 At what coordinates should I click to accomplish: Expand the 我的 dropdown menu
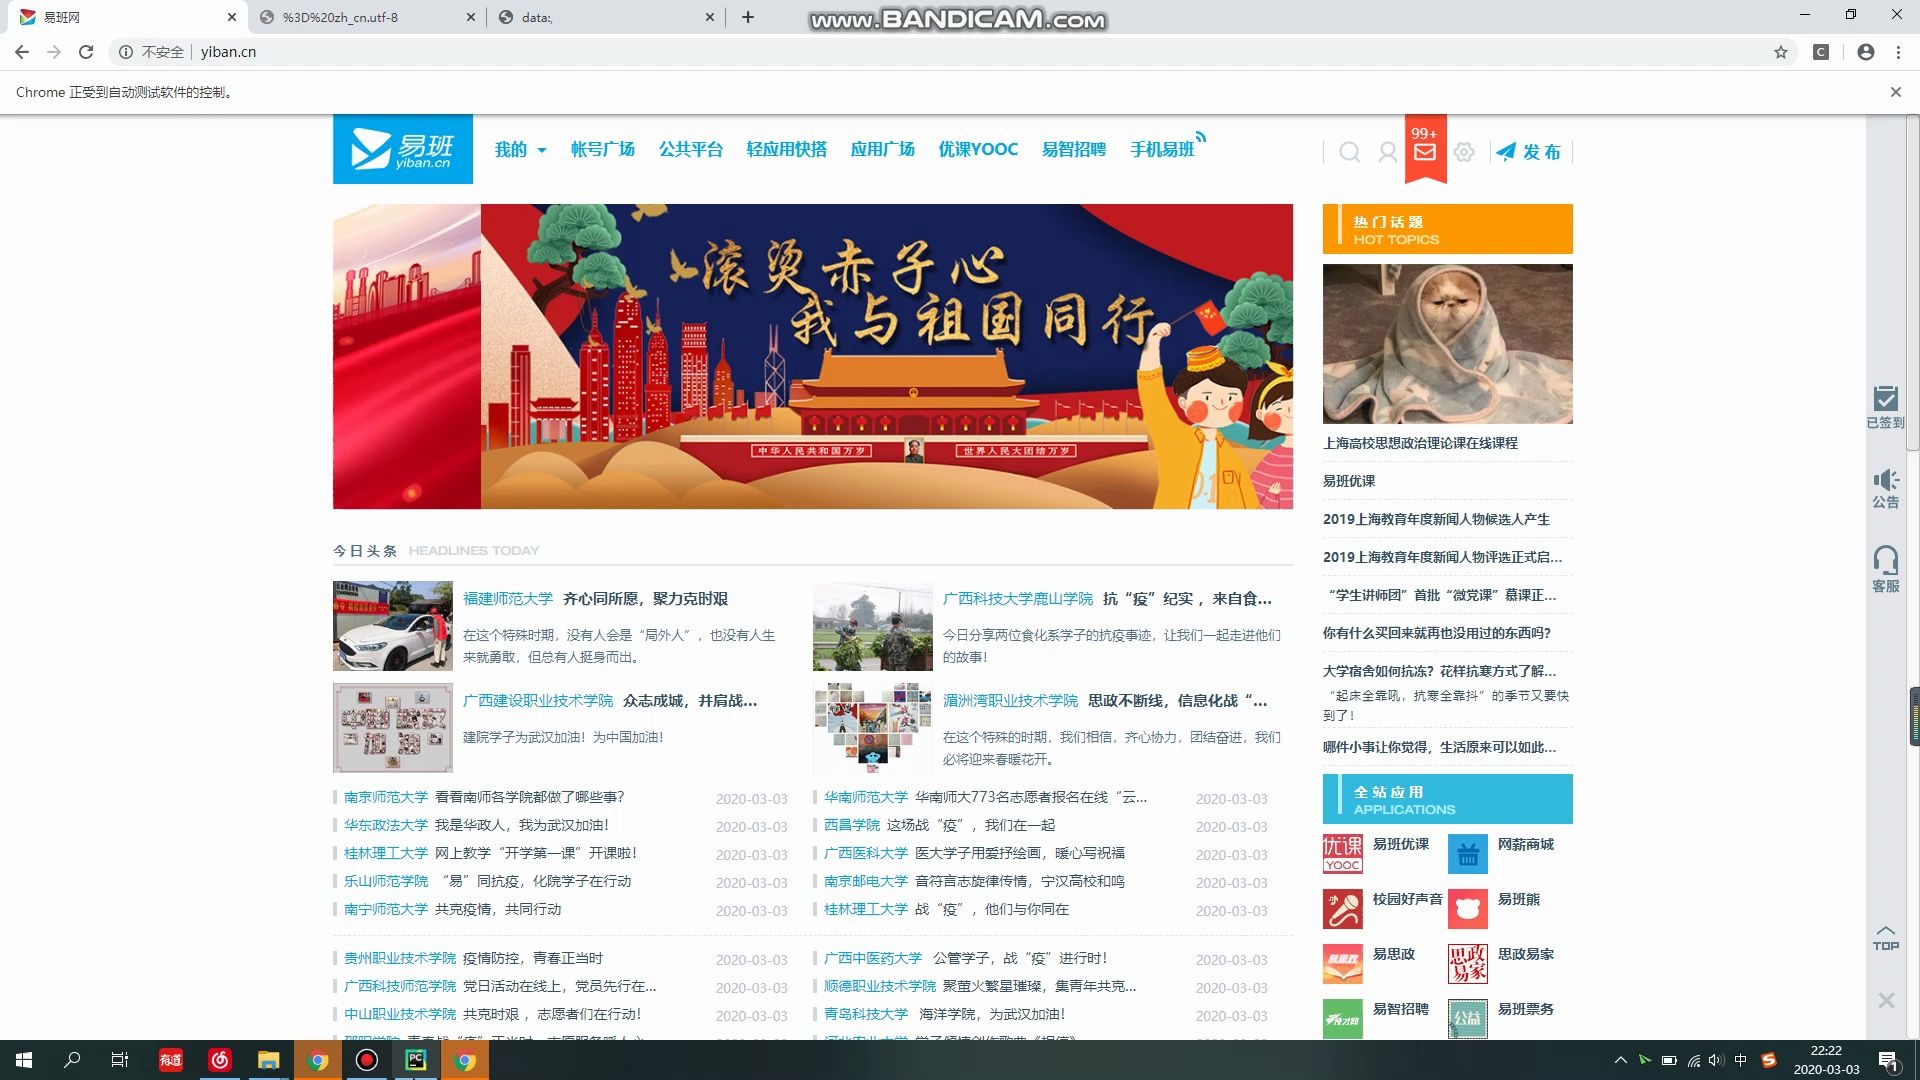[520, 150]
